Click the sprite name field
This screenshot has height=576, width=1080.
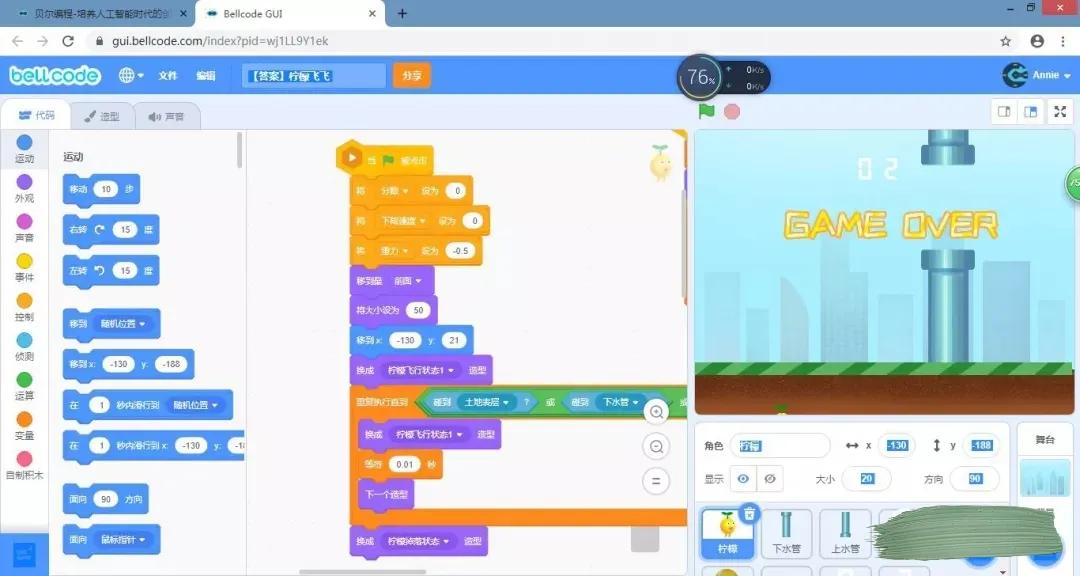point(780,446)
